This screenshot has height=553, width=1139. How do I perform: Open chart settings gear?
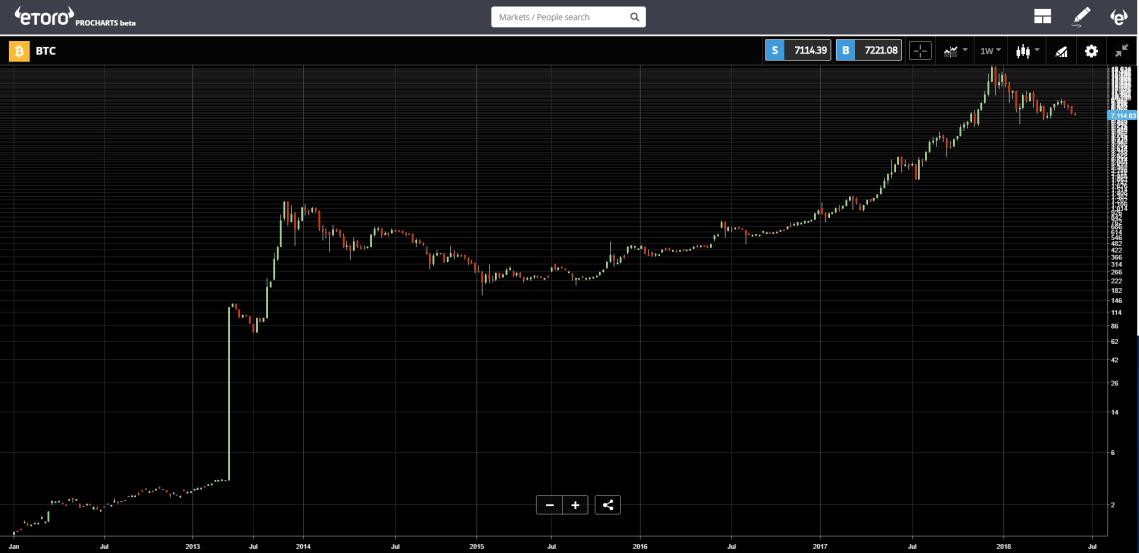[1091, 51]
